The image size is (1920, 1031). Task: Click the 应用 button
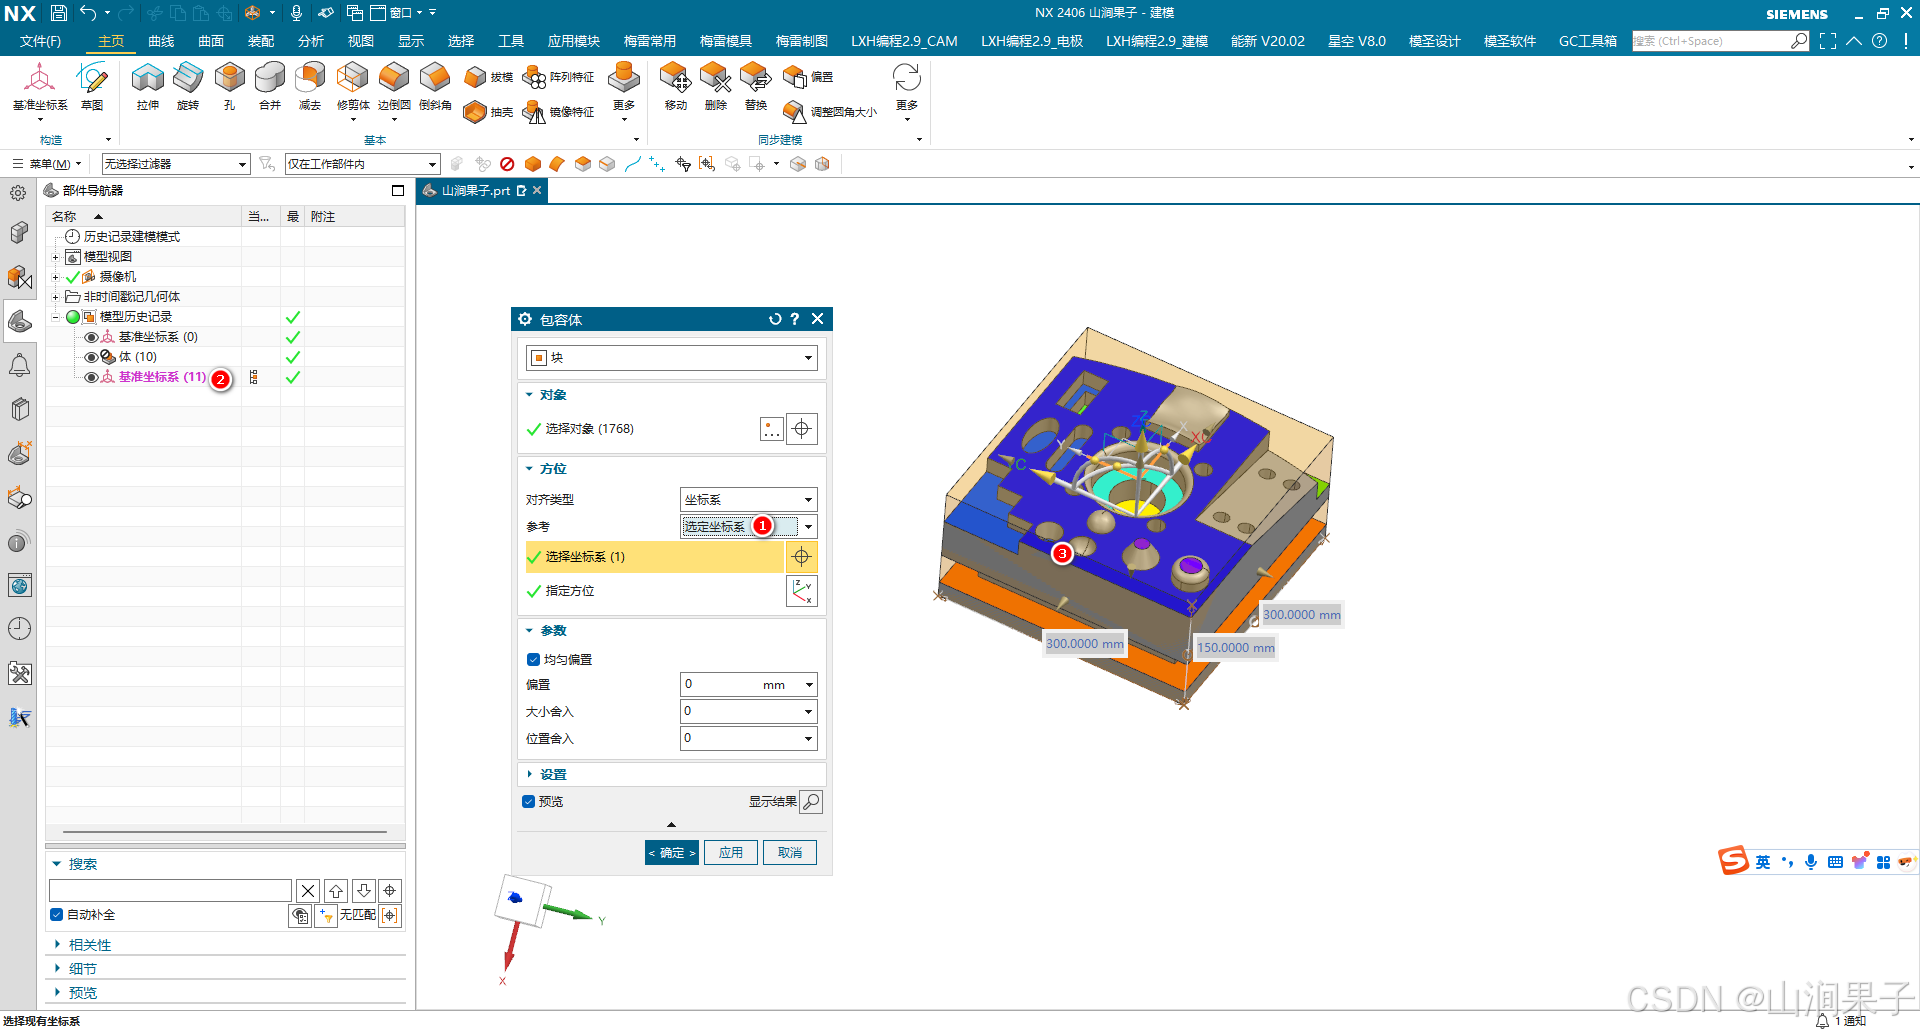point(731,853)
